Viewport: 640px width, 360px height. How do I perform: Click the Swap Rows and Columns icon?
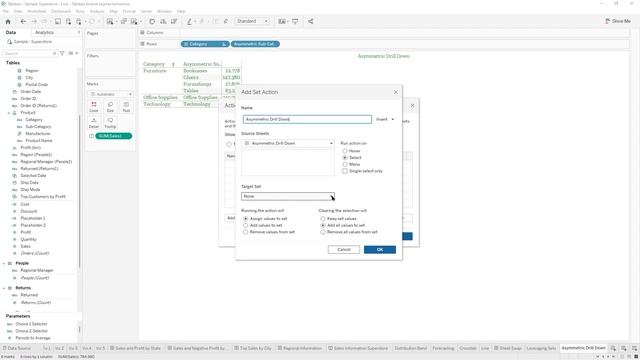(x=152, y=21)
